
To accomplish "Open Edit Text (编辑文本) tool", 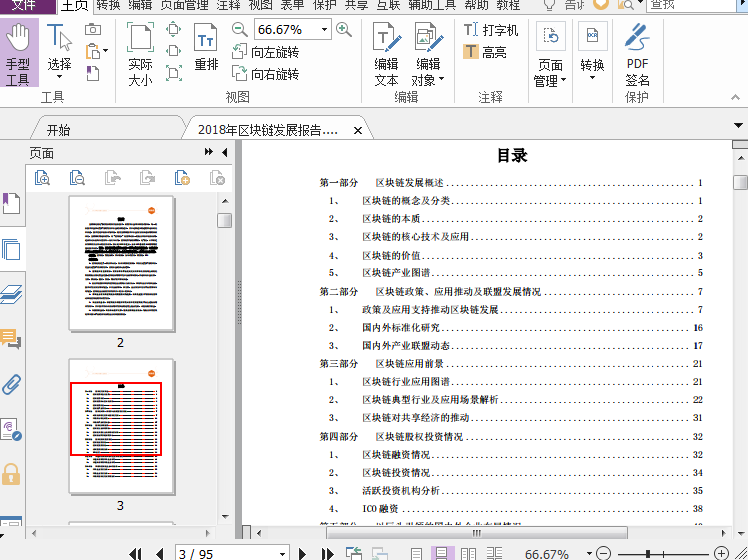I will [386, 54].
